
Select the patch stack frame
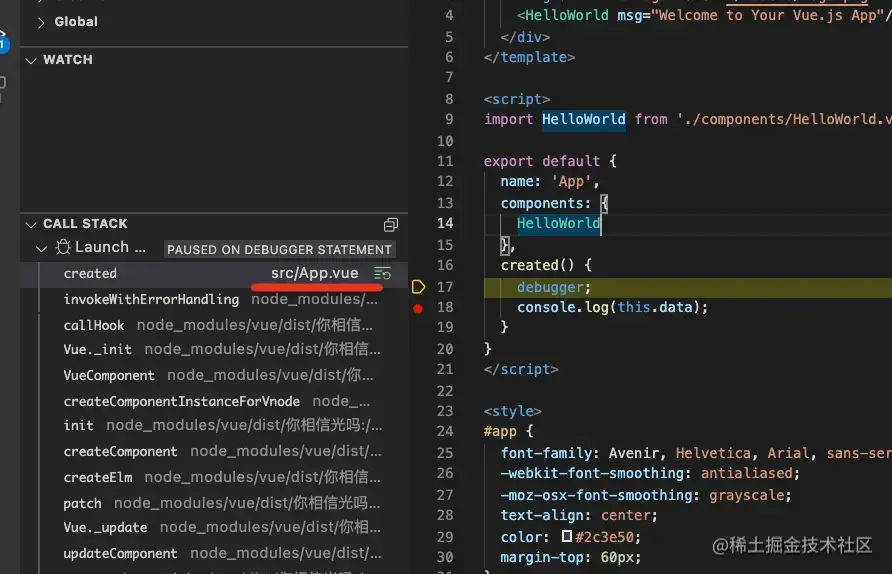(x=214, y=503)
